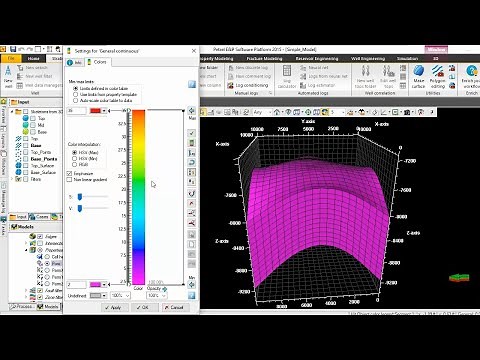Collapse the top folder in the Input tree

(12, 112)
